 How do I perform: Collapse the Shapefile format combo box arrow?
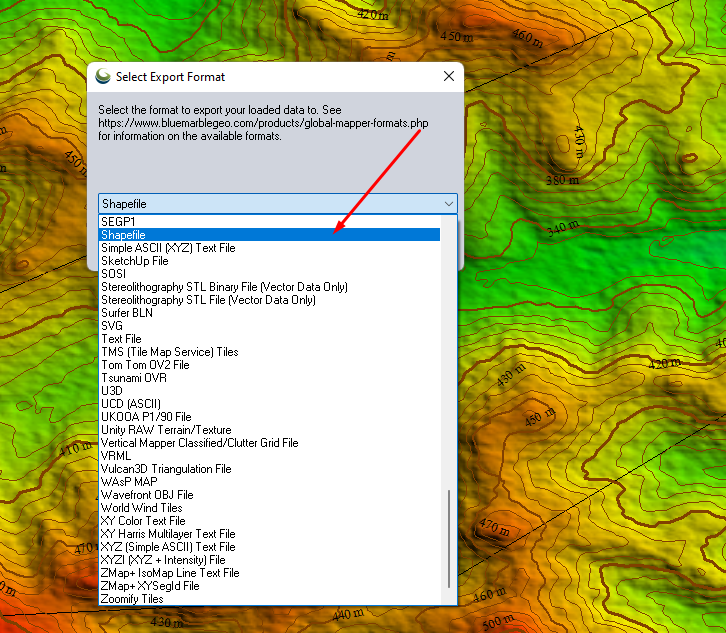[x=448, y=204]
